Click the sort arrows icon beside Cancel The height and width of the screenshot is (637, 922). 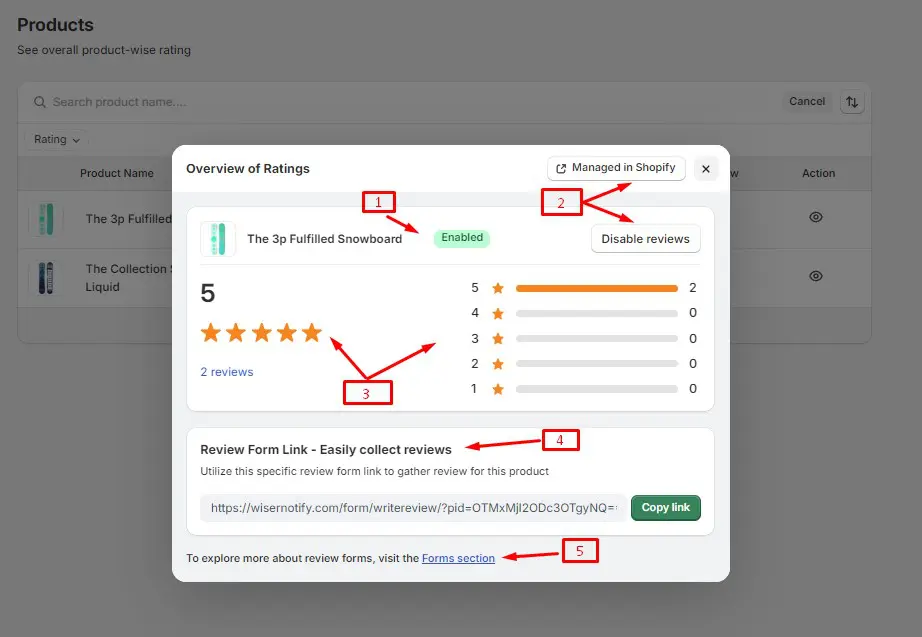click(x=852, y=102)
